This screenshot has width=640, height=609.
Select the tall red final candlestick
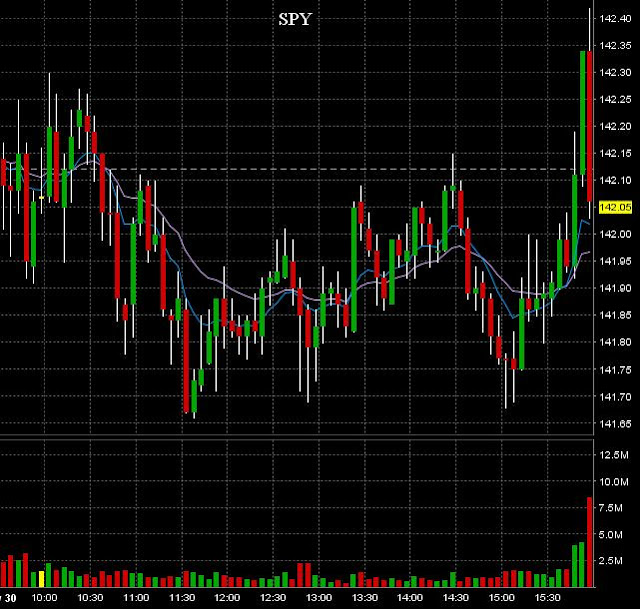[x=590, y=126]
